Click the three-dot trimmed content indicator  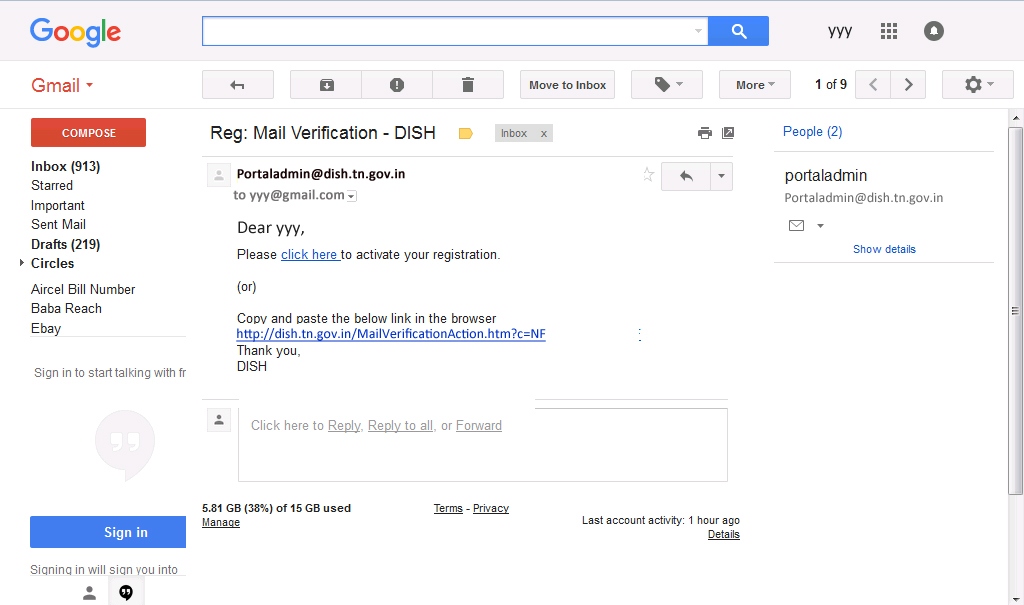(x=639, y=335)
